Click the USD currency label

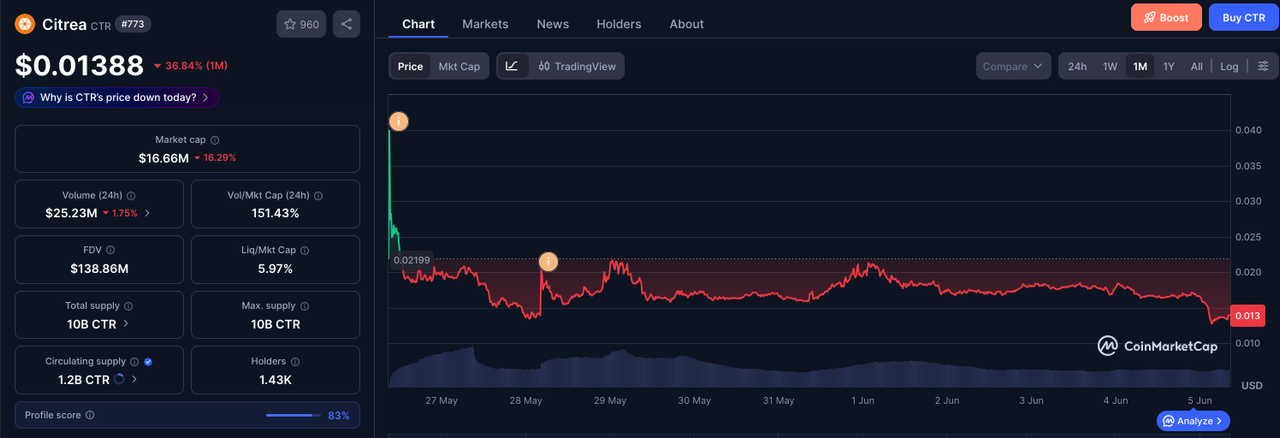(1251, 385)
